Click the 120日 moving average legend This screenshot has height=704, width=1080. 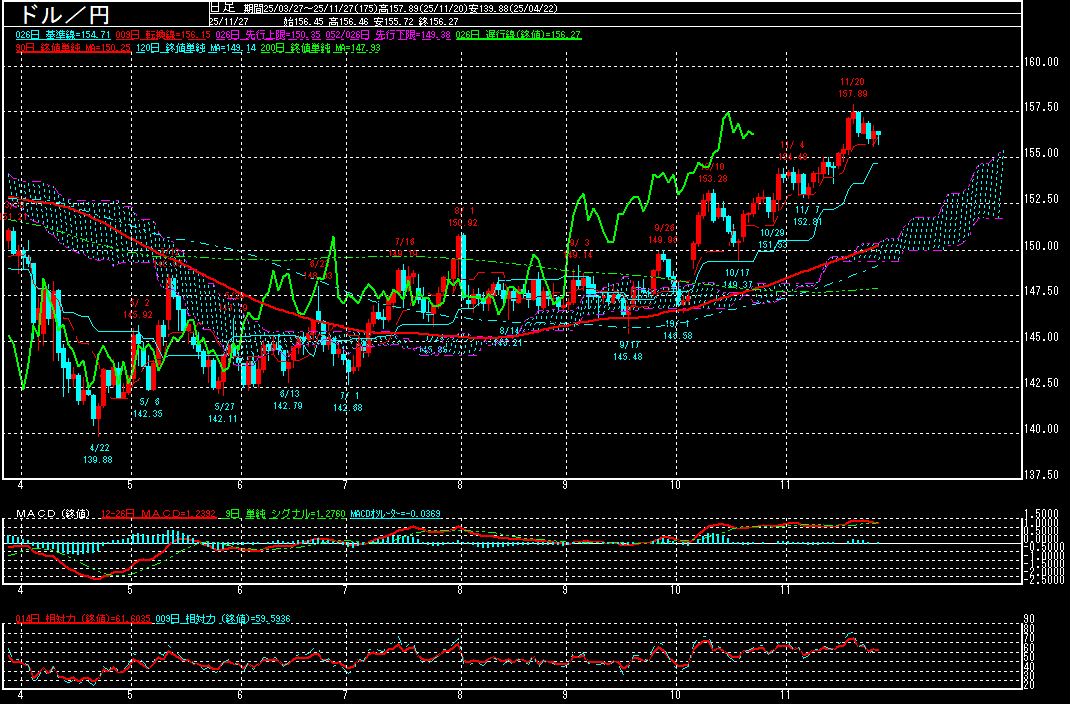[x=196, y=47]
